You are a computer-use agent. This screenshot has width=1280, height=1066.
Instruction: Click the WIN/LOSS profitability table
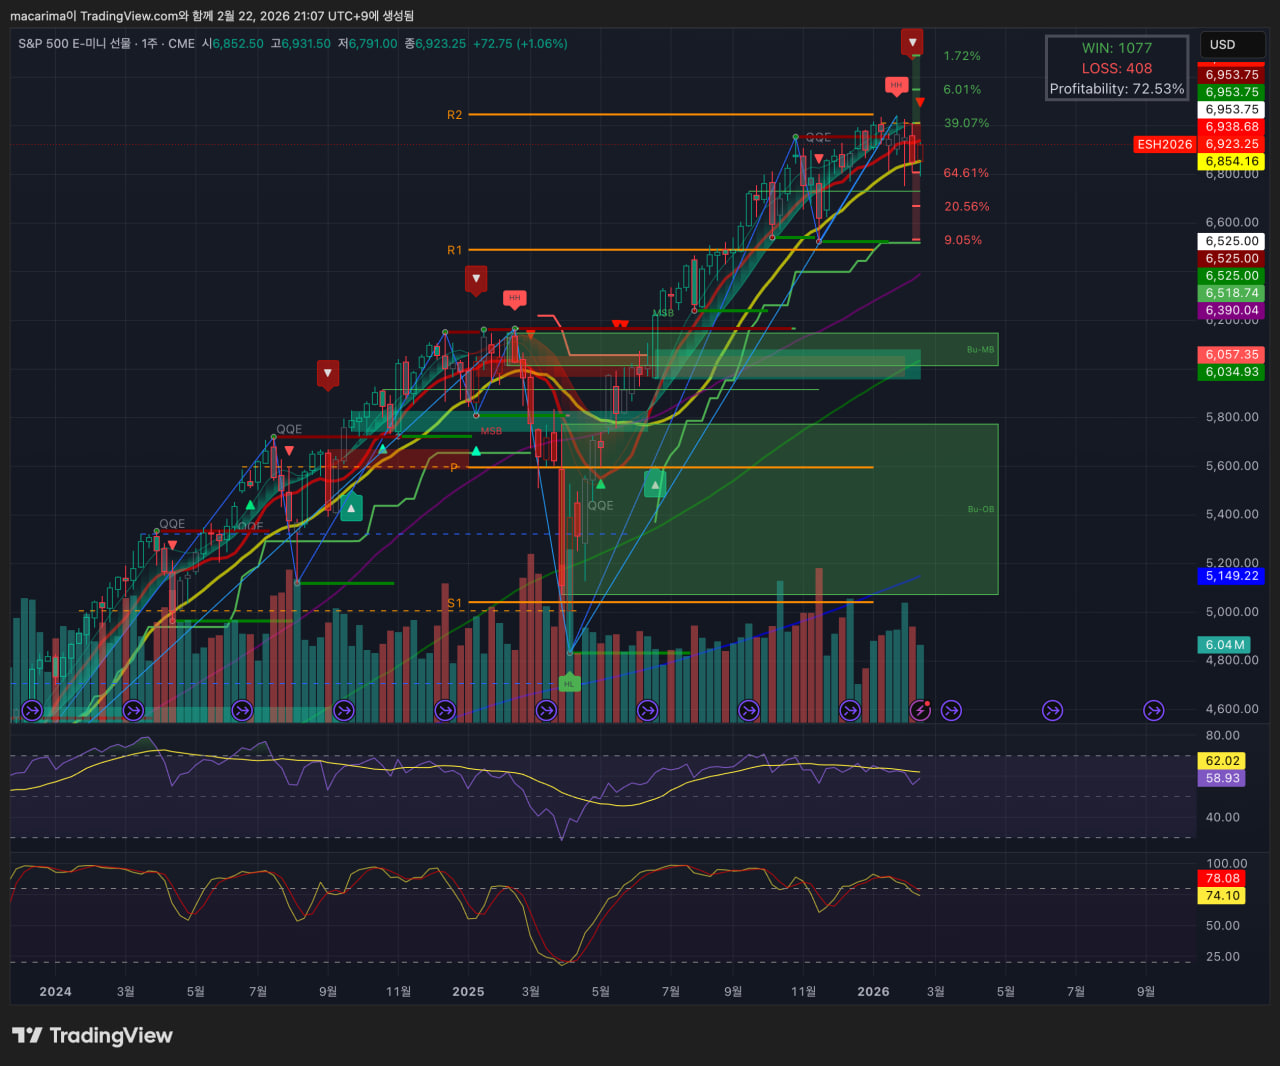[1116, 68]
